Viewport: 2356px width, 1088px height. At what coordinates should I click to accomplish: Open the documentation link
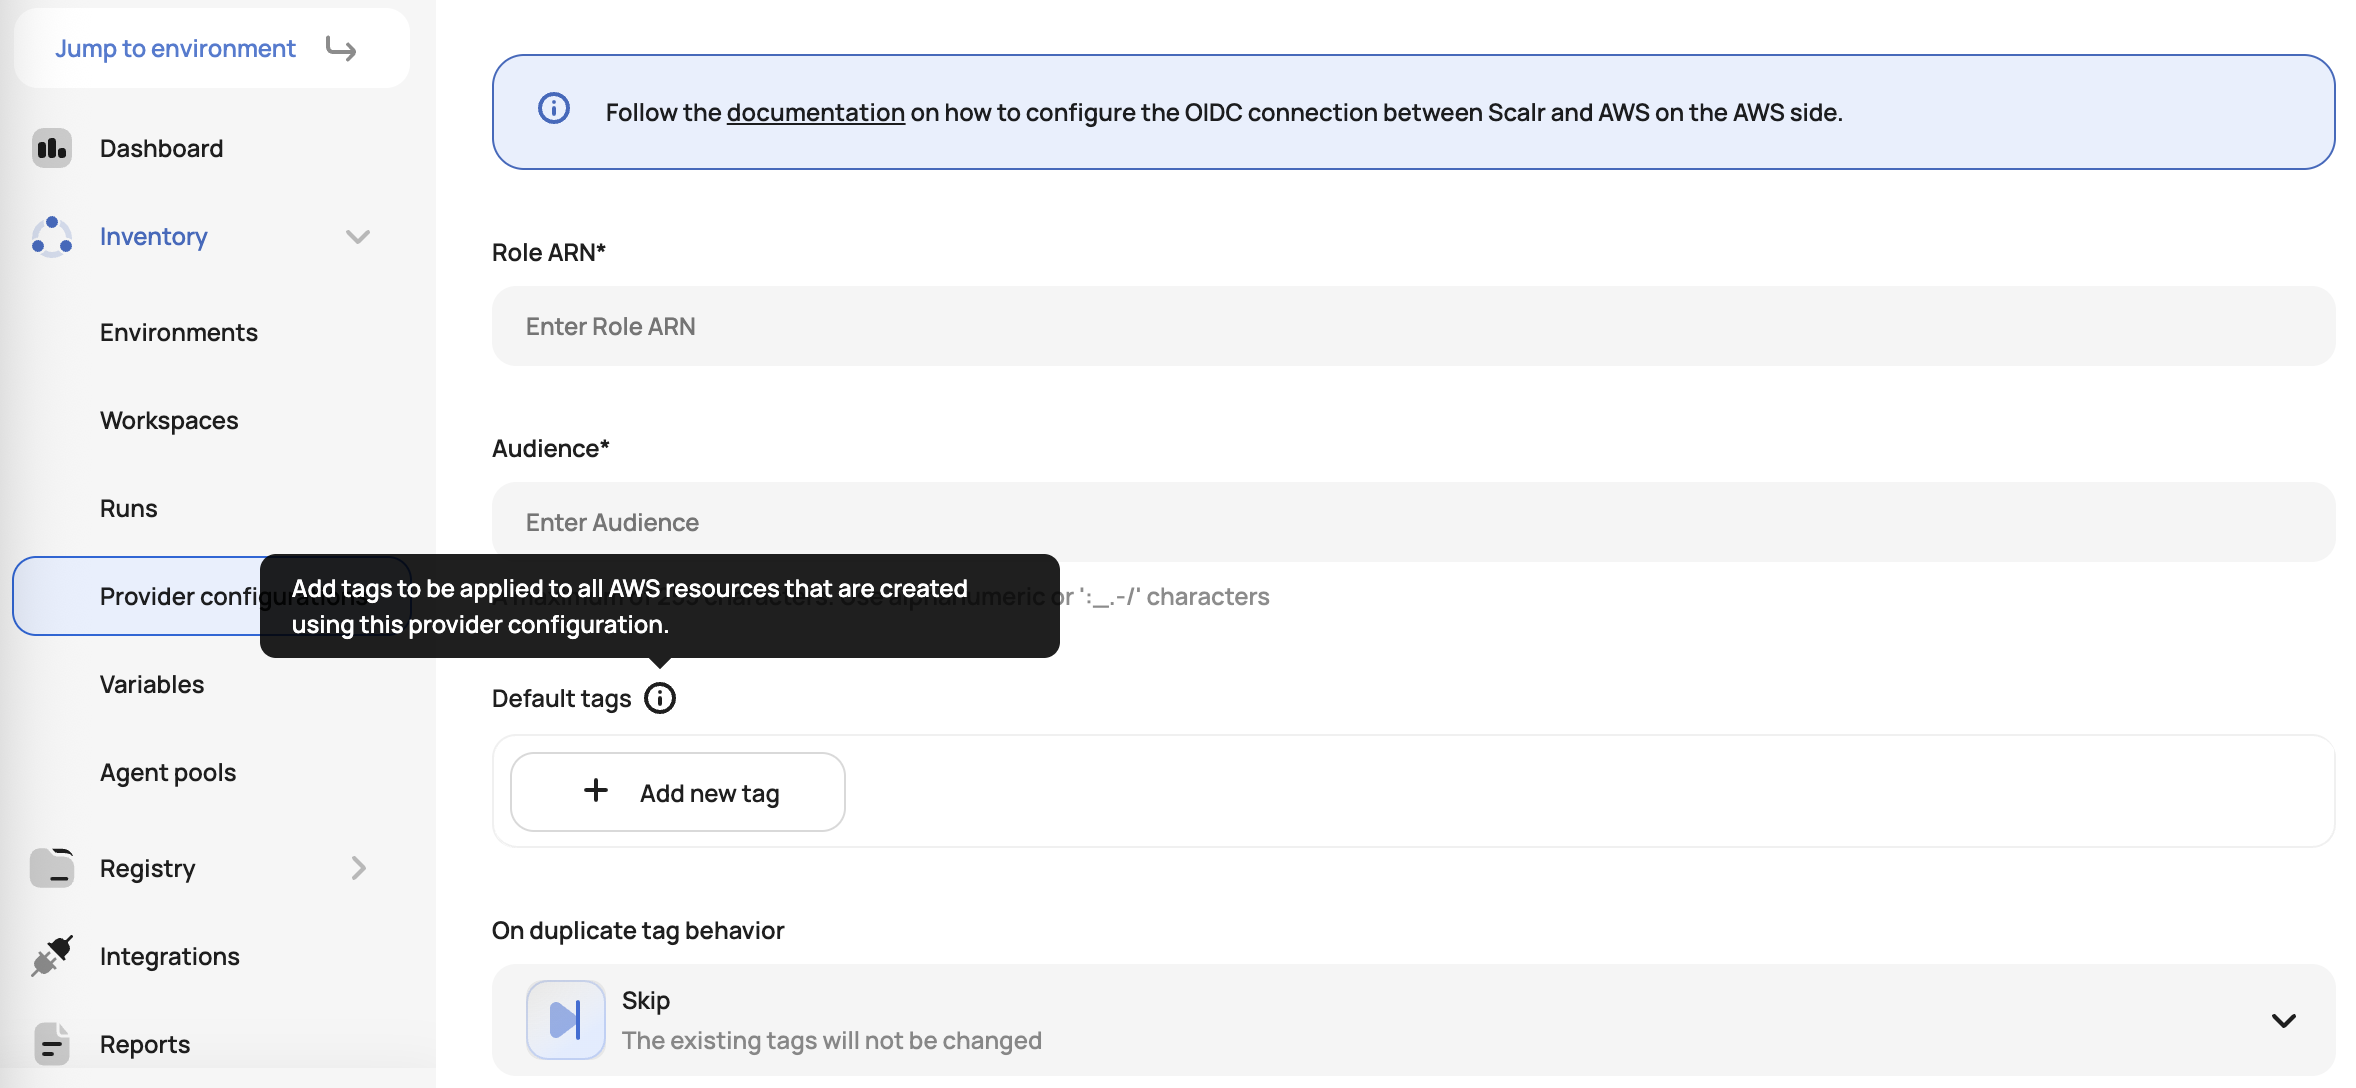pyautogui.click(x=816, y=112)
